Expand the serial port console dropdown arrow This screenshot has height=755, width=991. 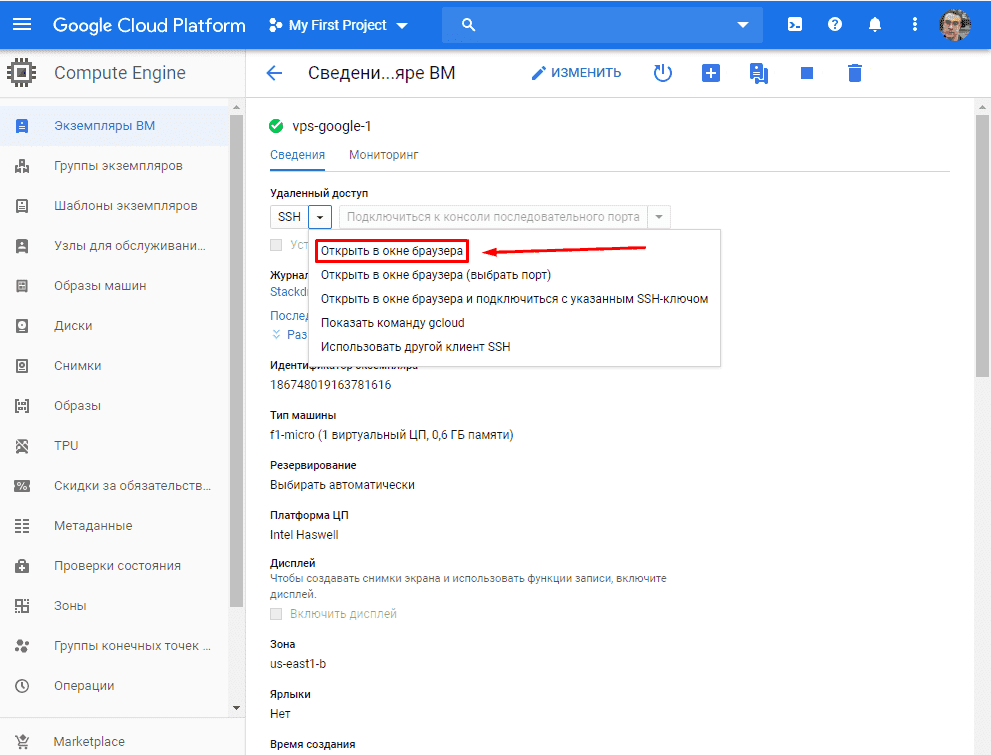click(x=659, y=217)
